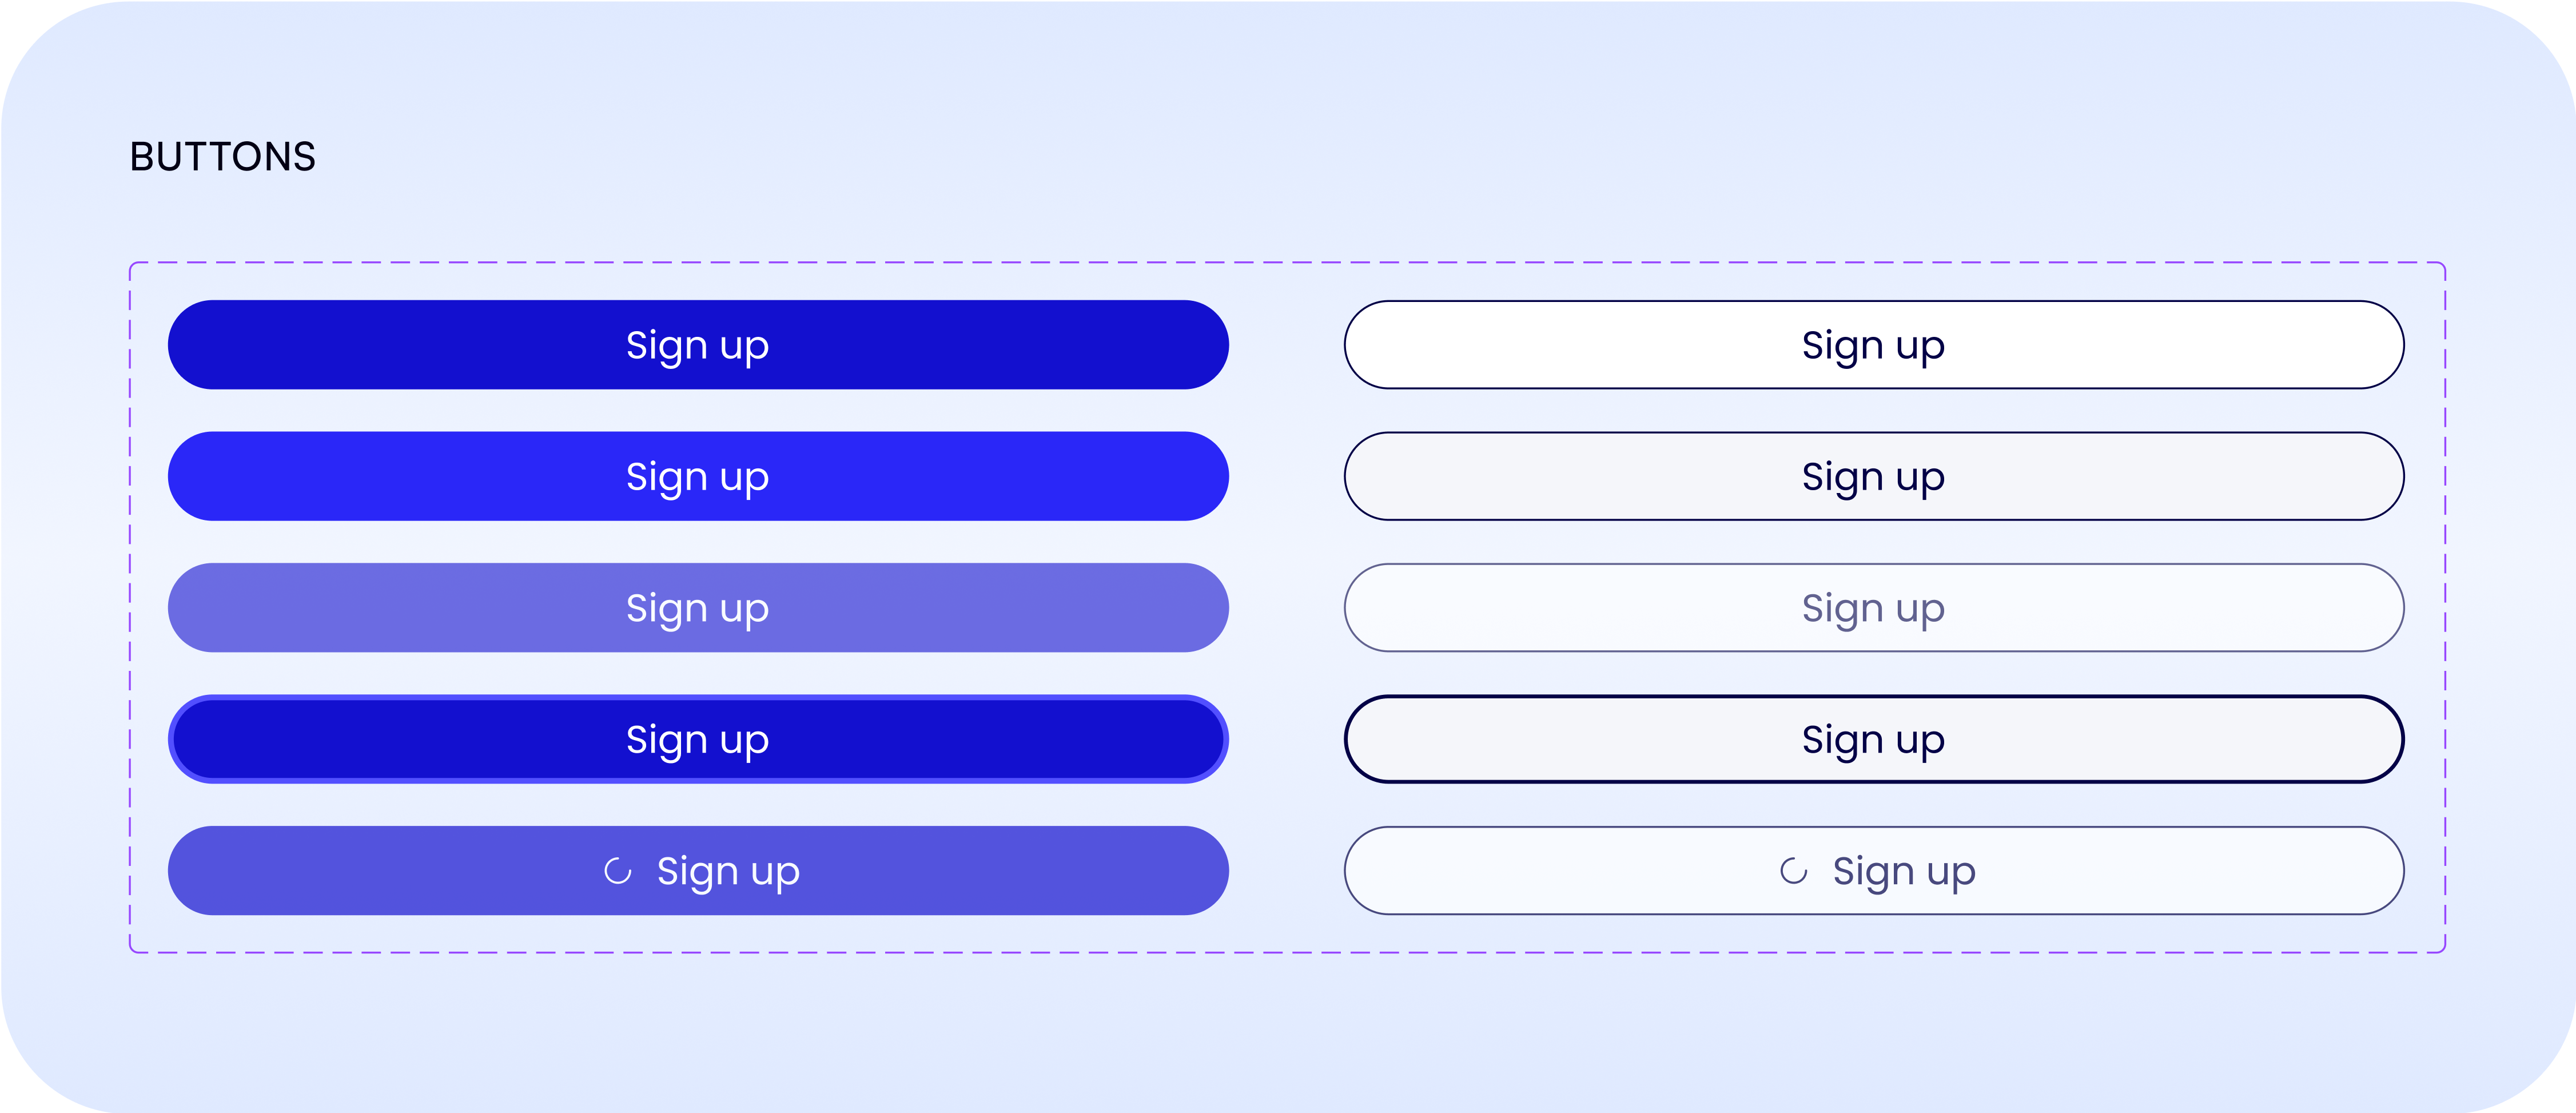Click the 'Sign up' text beside the white spinner
The width and height of the screenshot is (2576, 1113).
[728, 871]
